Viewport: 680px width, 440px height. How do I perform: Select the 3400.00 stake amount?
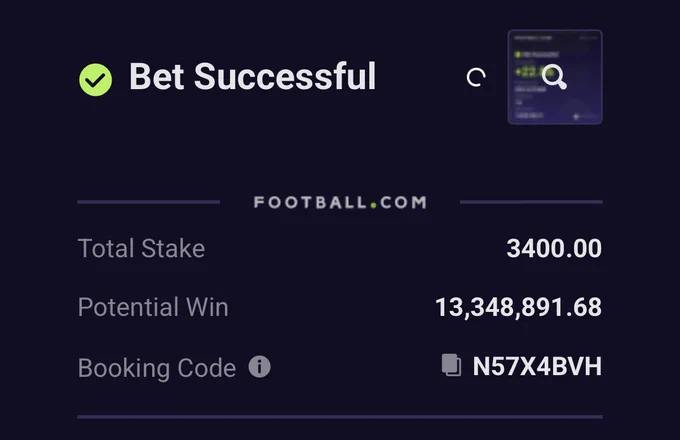554,248
